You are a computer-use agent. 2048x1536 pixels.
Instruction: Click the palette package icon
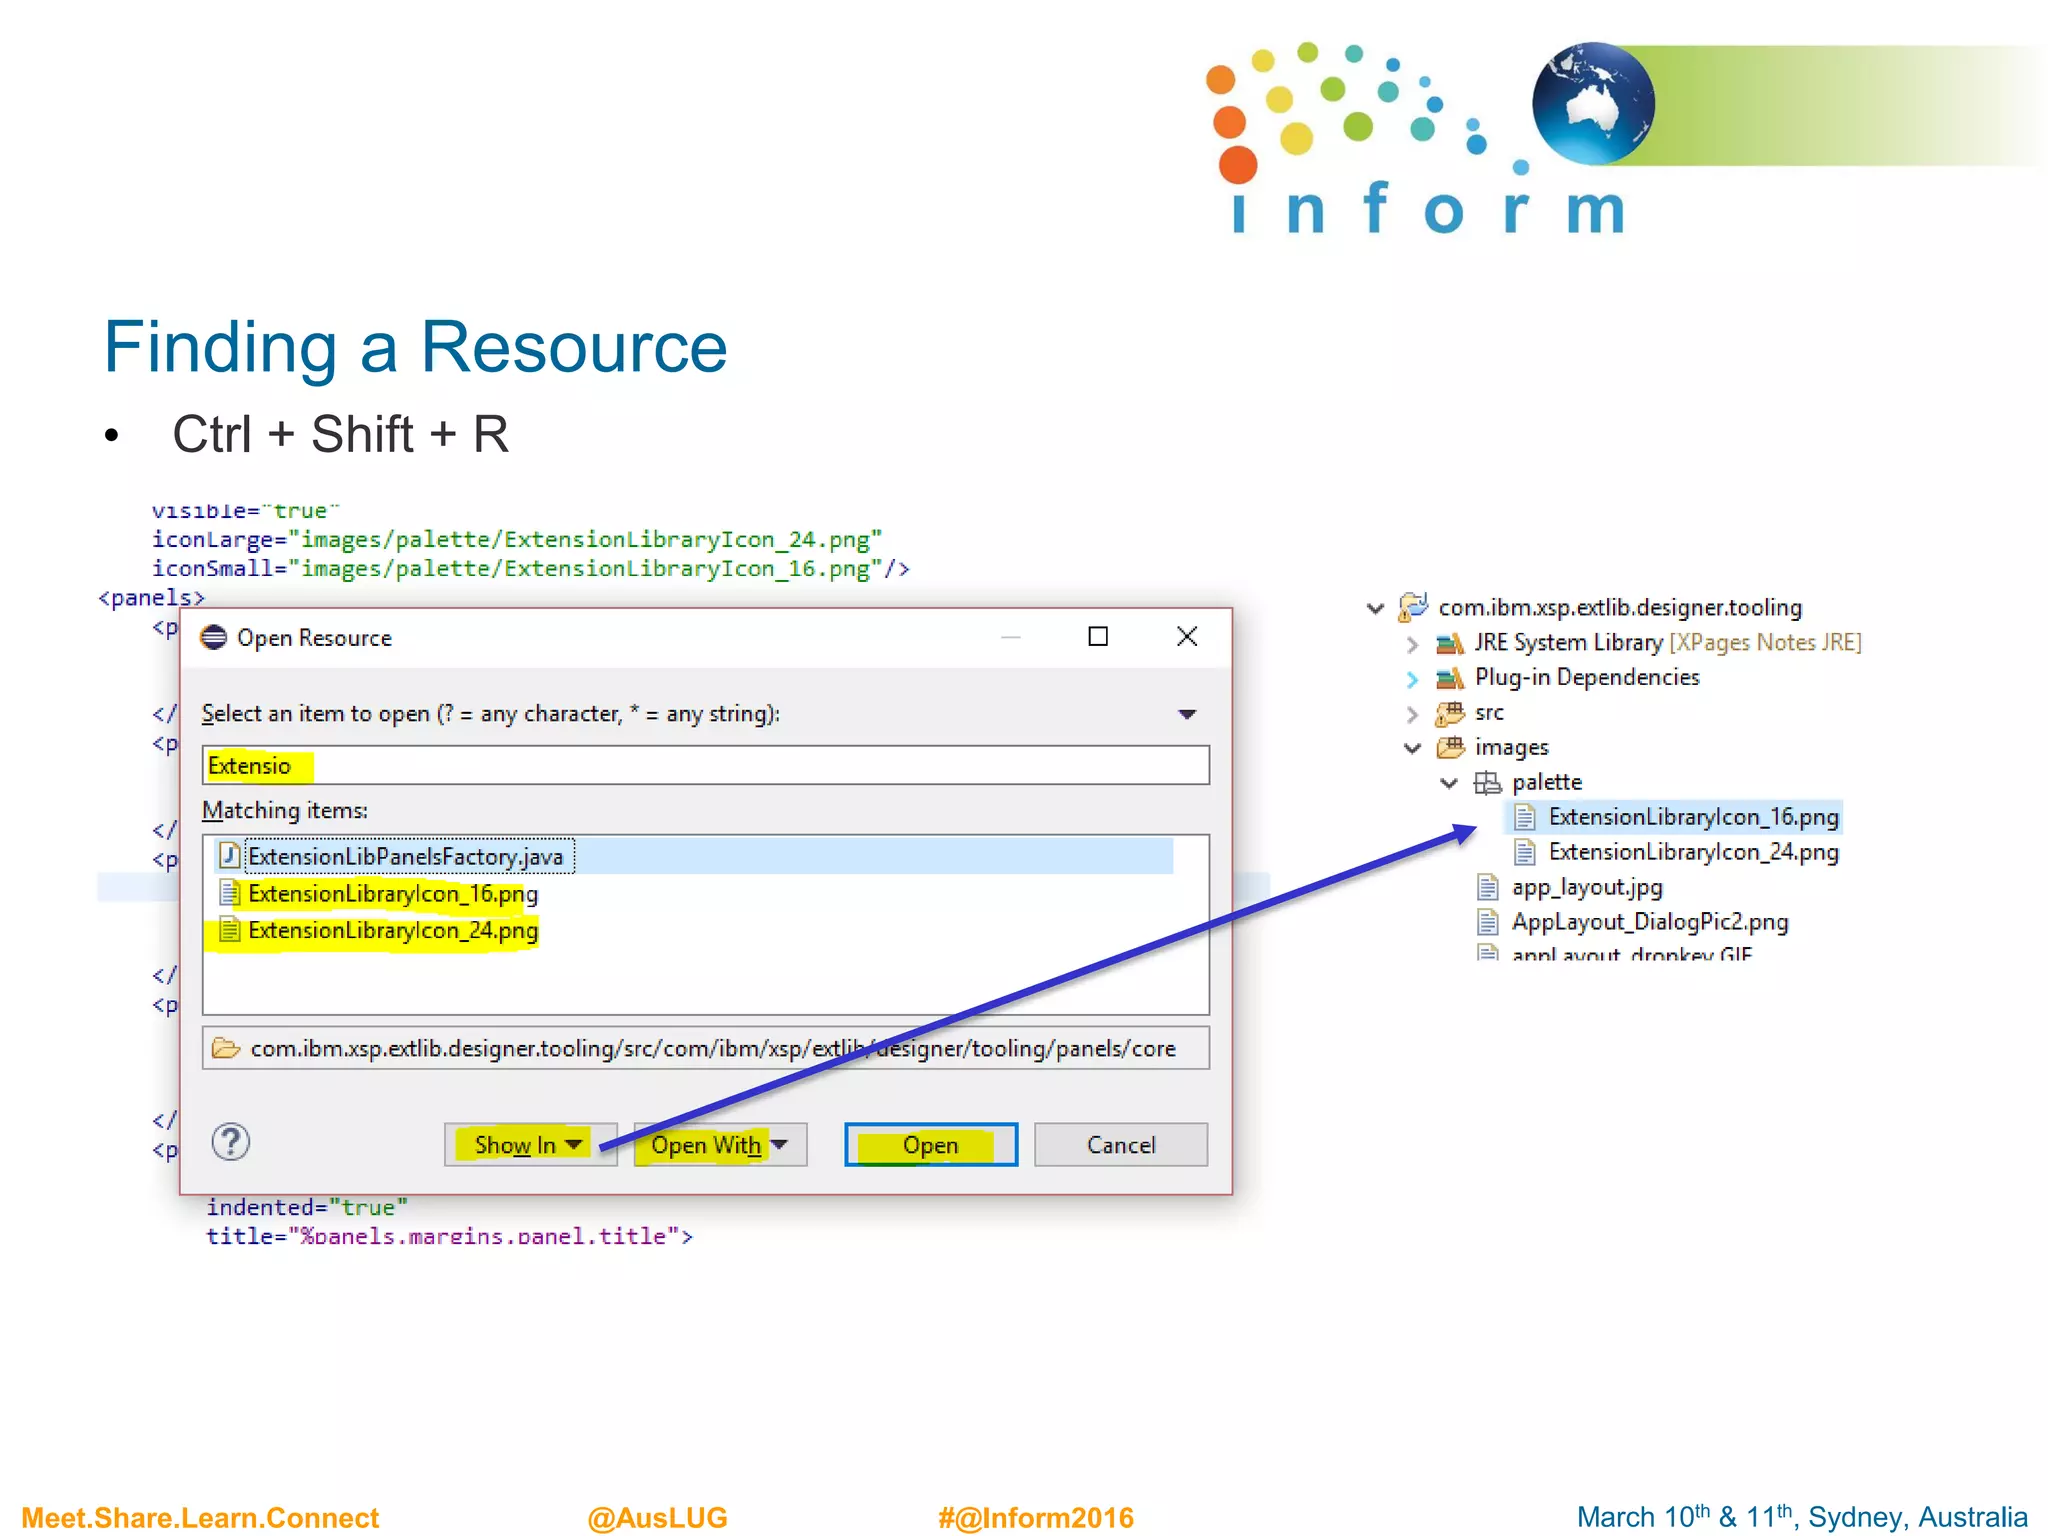click(x=1487, y=783)
